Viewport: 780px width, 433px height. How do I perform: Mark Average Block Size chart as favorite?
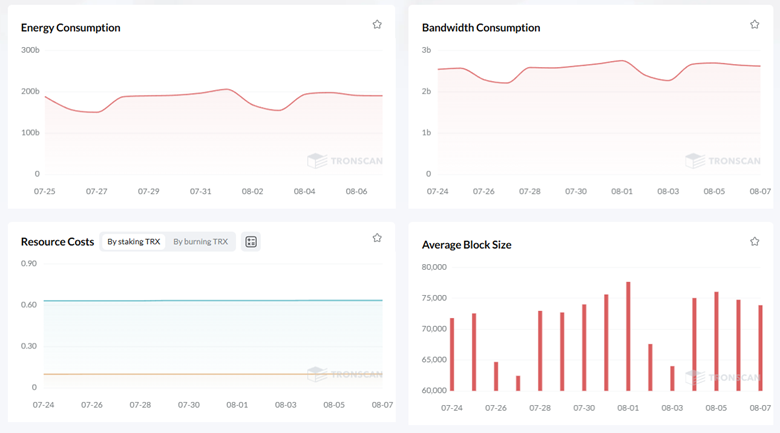(755, 241)
